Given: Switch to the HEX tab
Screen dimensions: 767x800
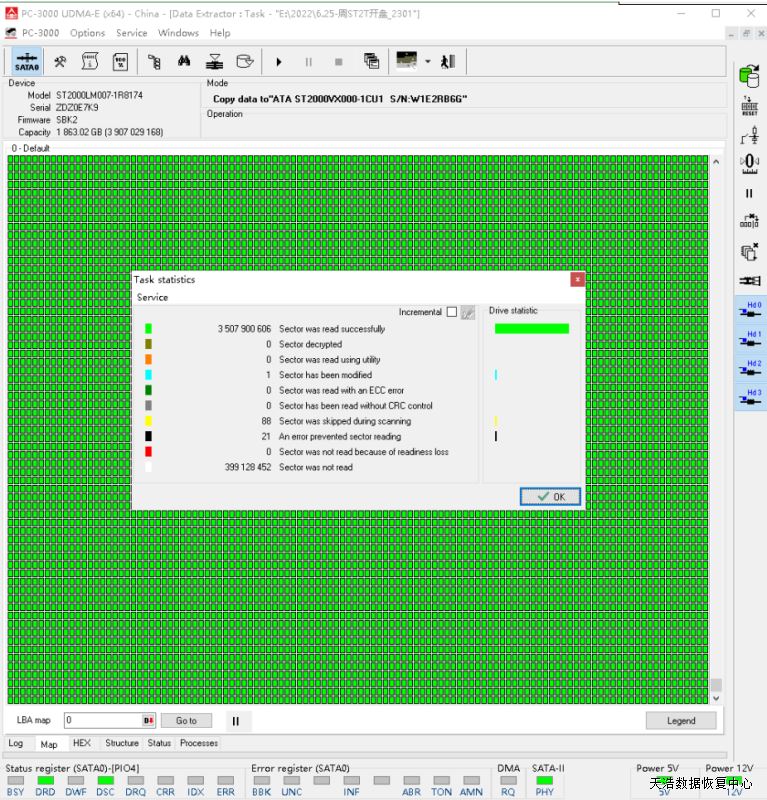Looking at the screenshot, I should [x=82, y=743].
